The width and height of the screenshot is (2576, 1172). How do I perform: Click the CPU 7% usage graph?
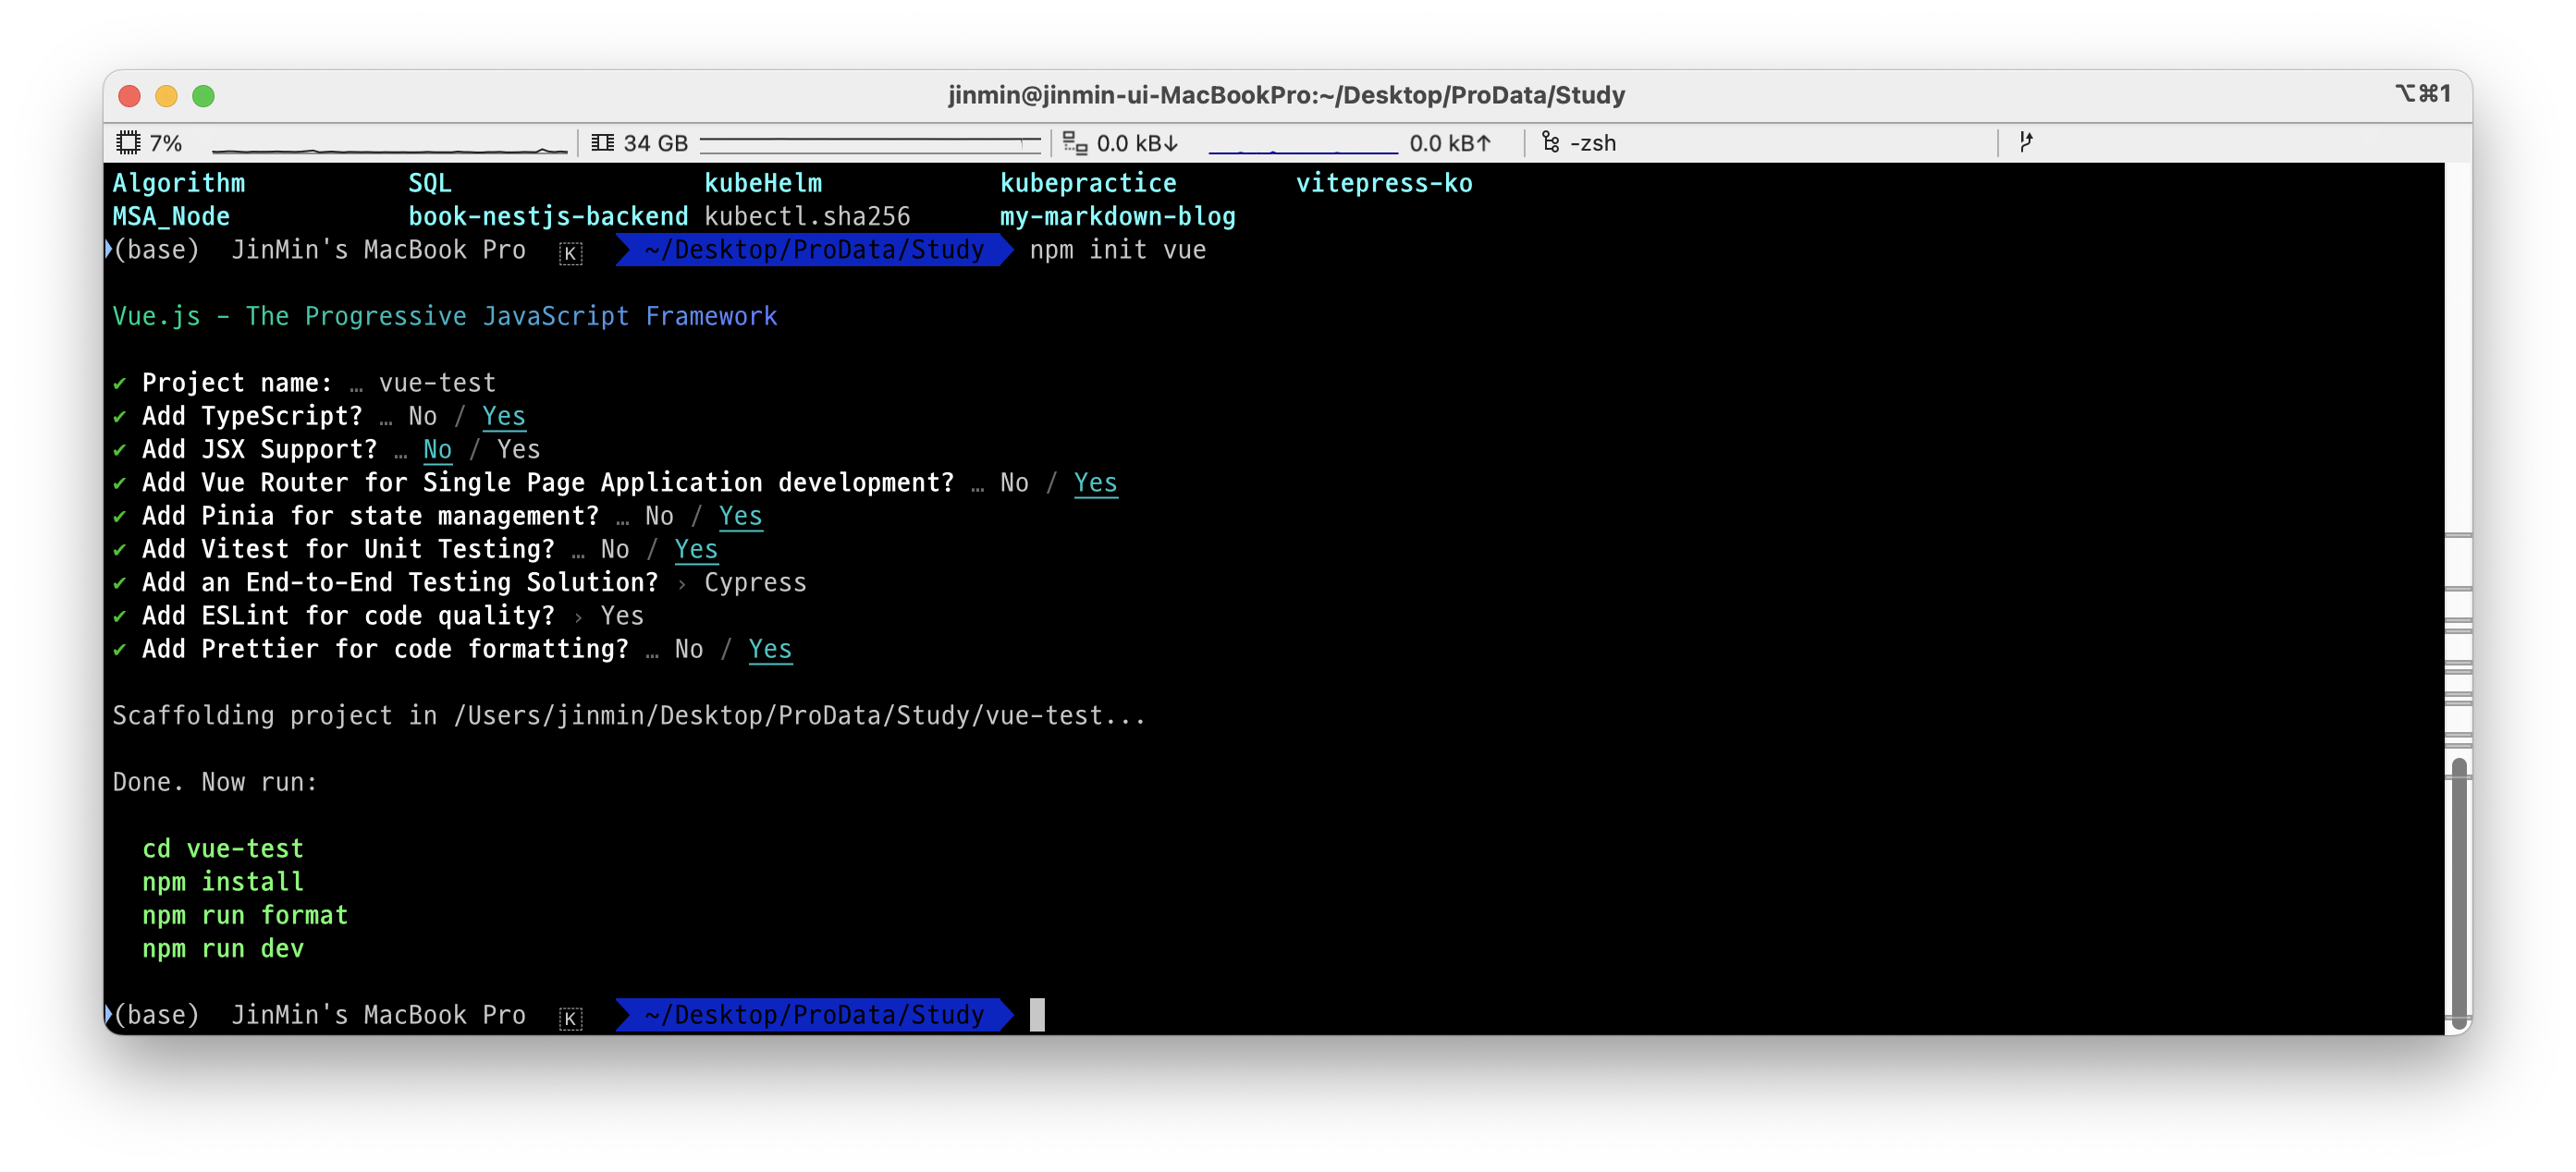[x=390, y=146]
